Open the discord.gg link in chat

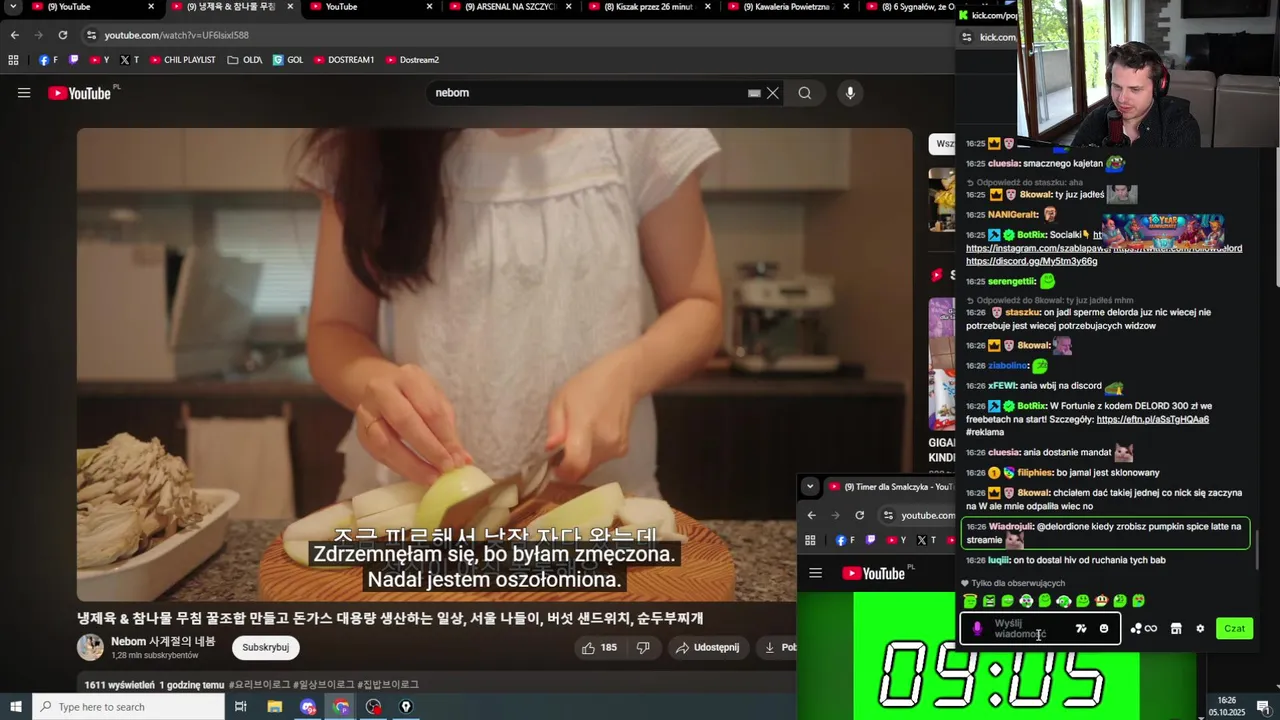pyautogui.click(x=1031, y=261)
